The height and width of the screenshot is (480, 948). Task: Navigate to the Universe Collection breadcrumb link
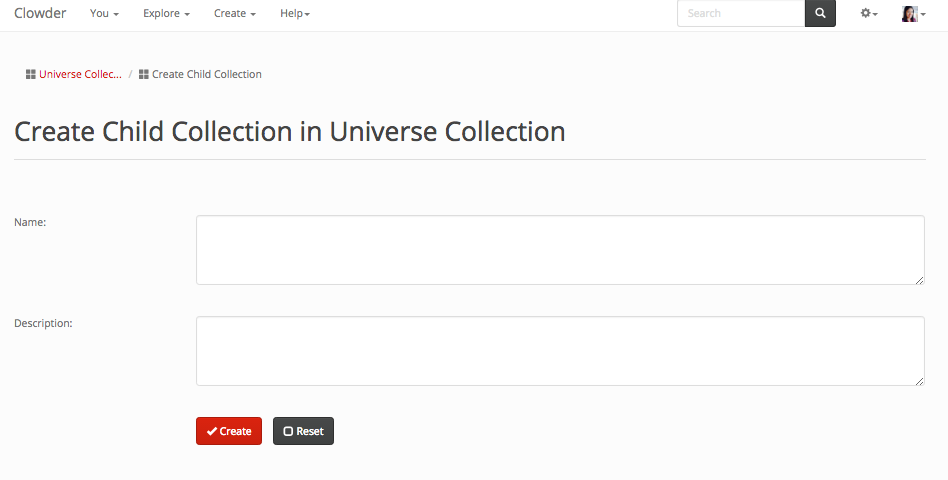click(80, 74)
